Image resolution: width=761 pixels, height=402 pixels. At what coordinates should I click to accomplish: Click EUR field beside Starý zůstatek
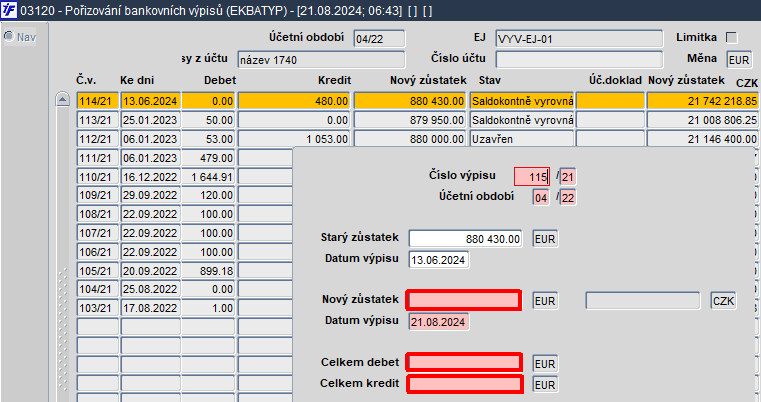click(x=545, y=239)
